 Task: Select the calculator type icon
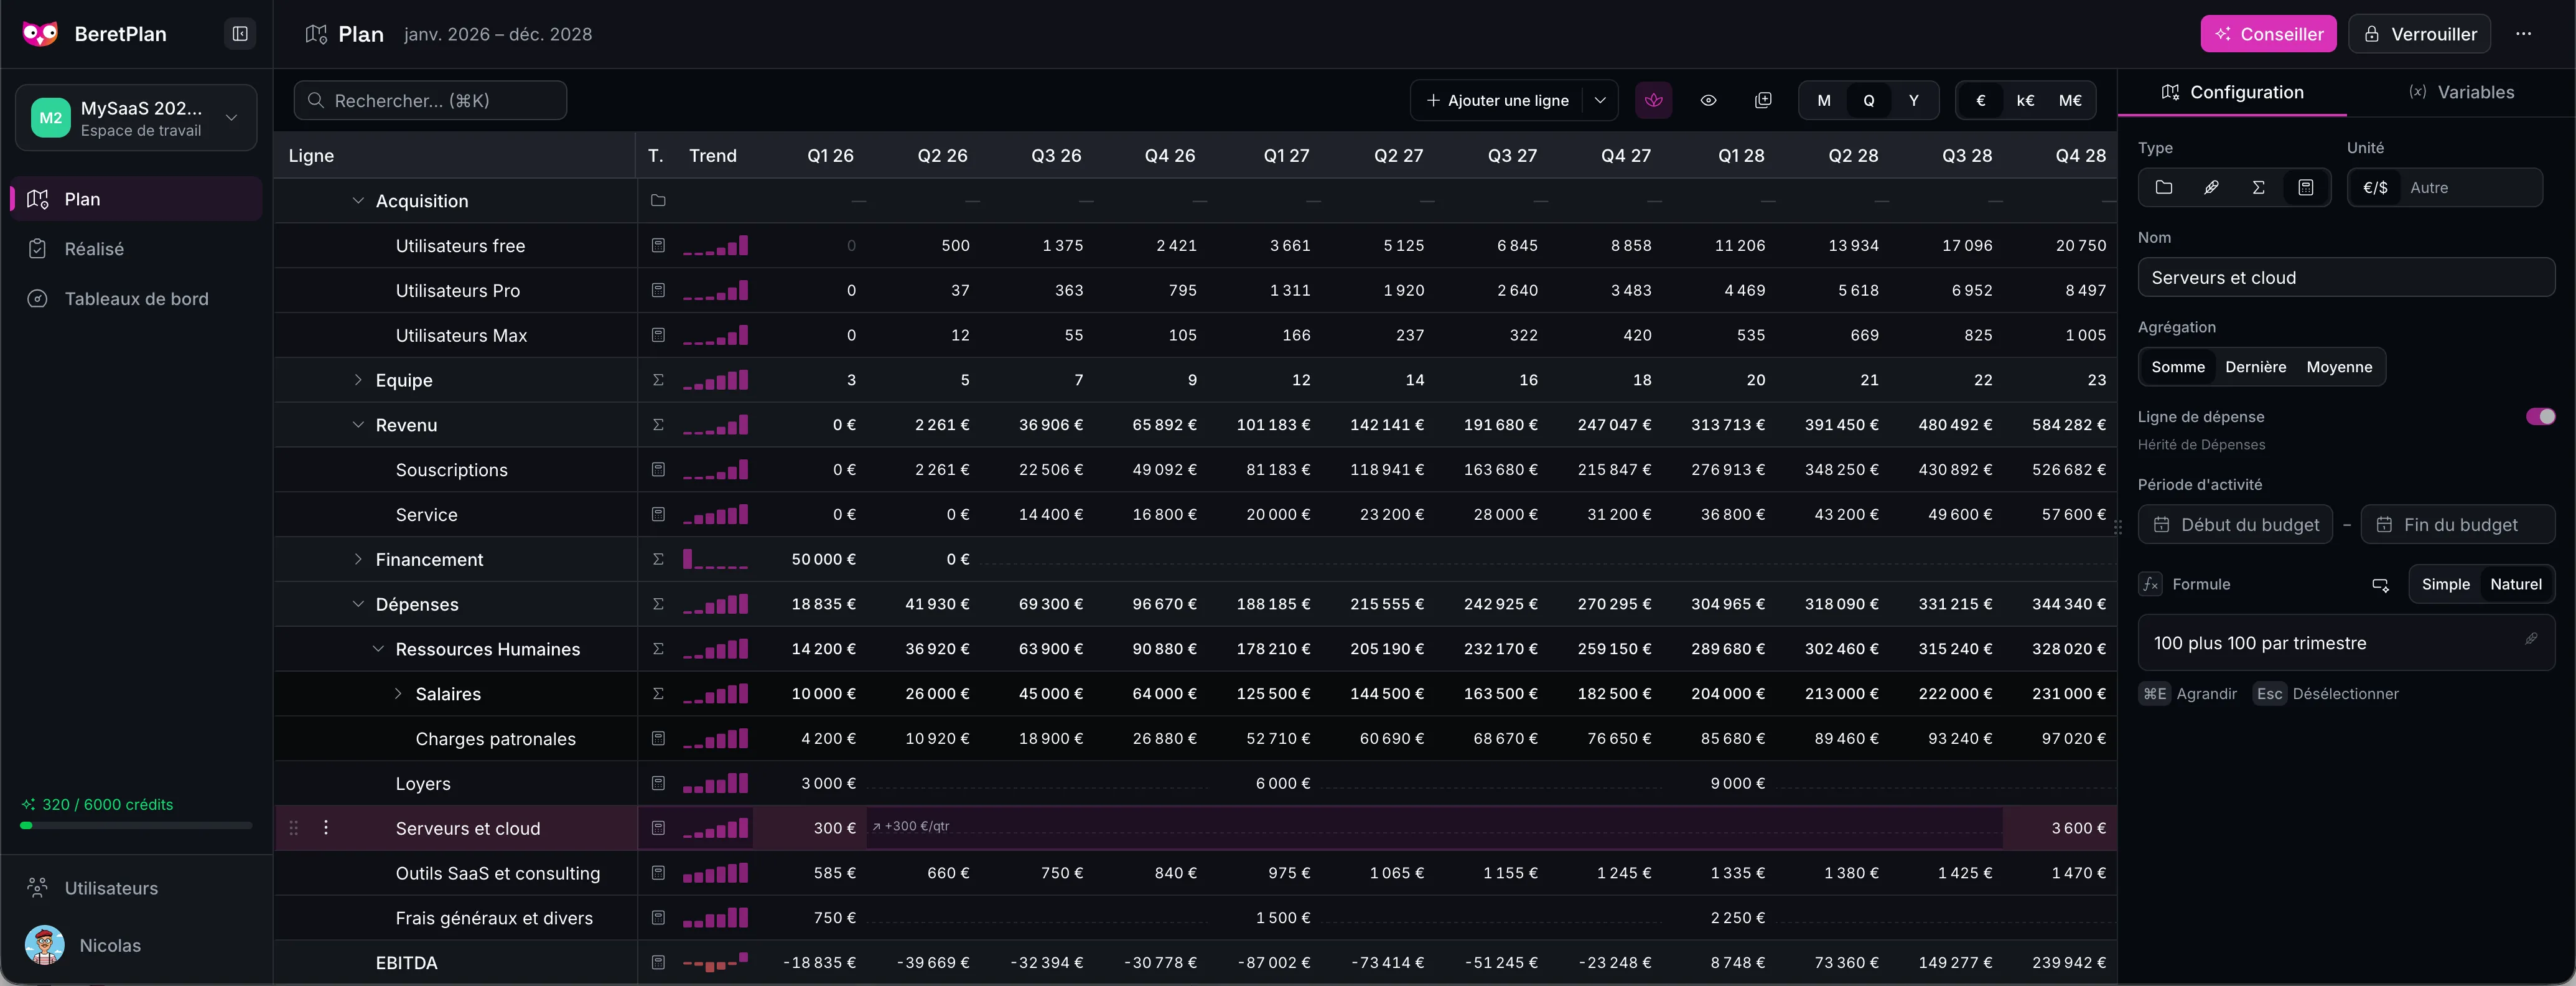tap(2305, 187)
